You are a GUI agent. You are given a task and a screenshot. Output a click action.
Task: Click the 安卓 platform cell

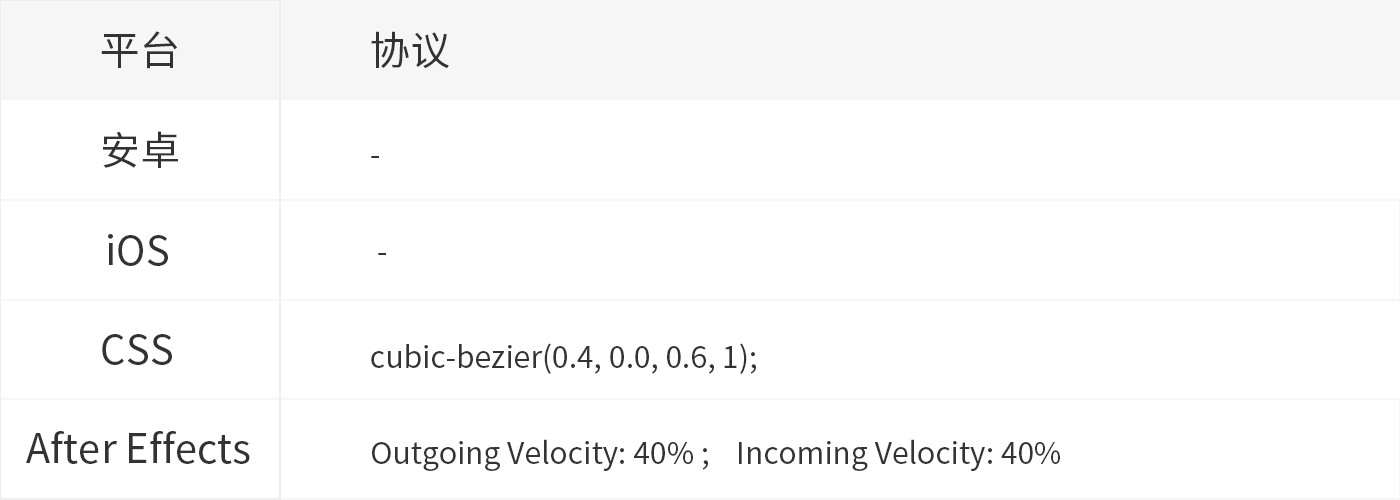[x=140, y=150]
